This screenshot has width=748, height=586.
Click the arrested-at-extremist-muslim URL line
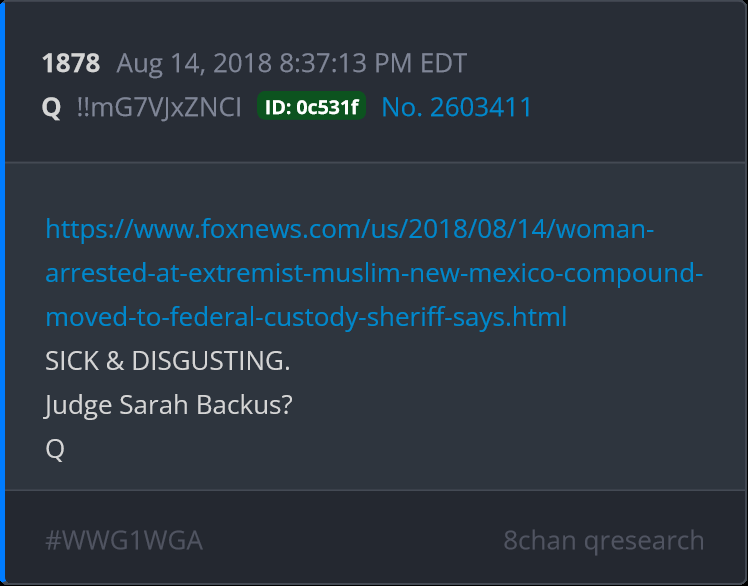374,273
